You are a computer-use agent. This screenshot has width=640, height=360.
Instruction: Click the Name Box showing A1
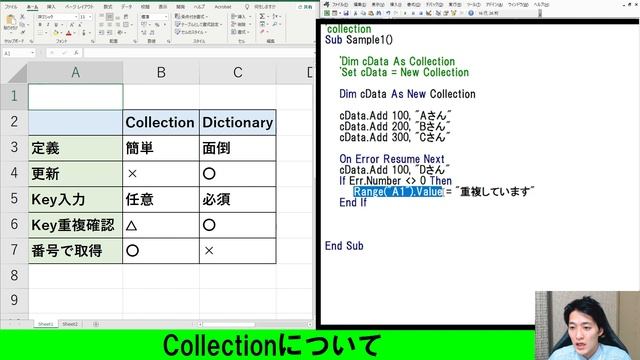[19, 53]
